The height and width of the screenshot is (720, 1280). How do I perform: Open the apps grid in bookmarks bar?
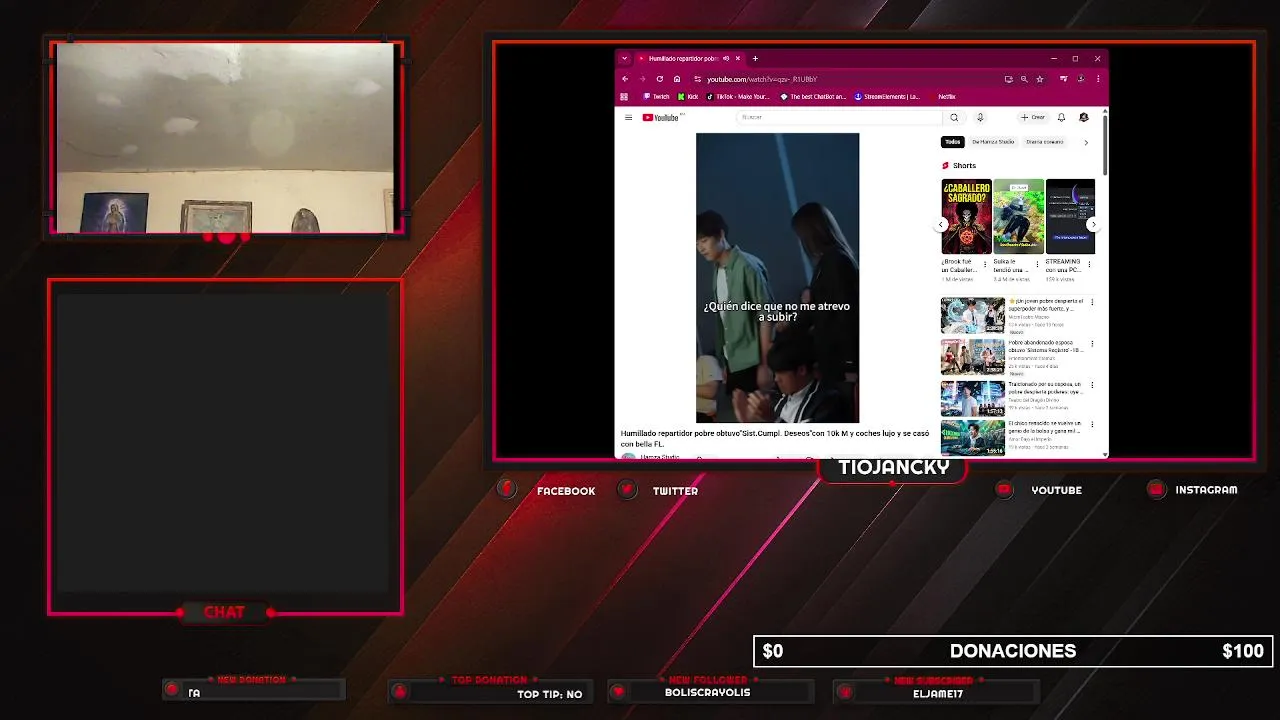(x=624, y=97)
